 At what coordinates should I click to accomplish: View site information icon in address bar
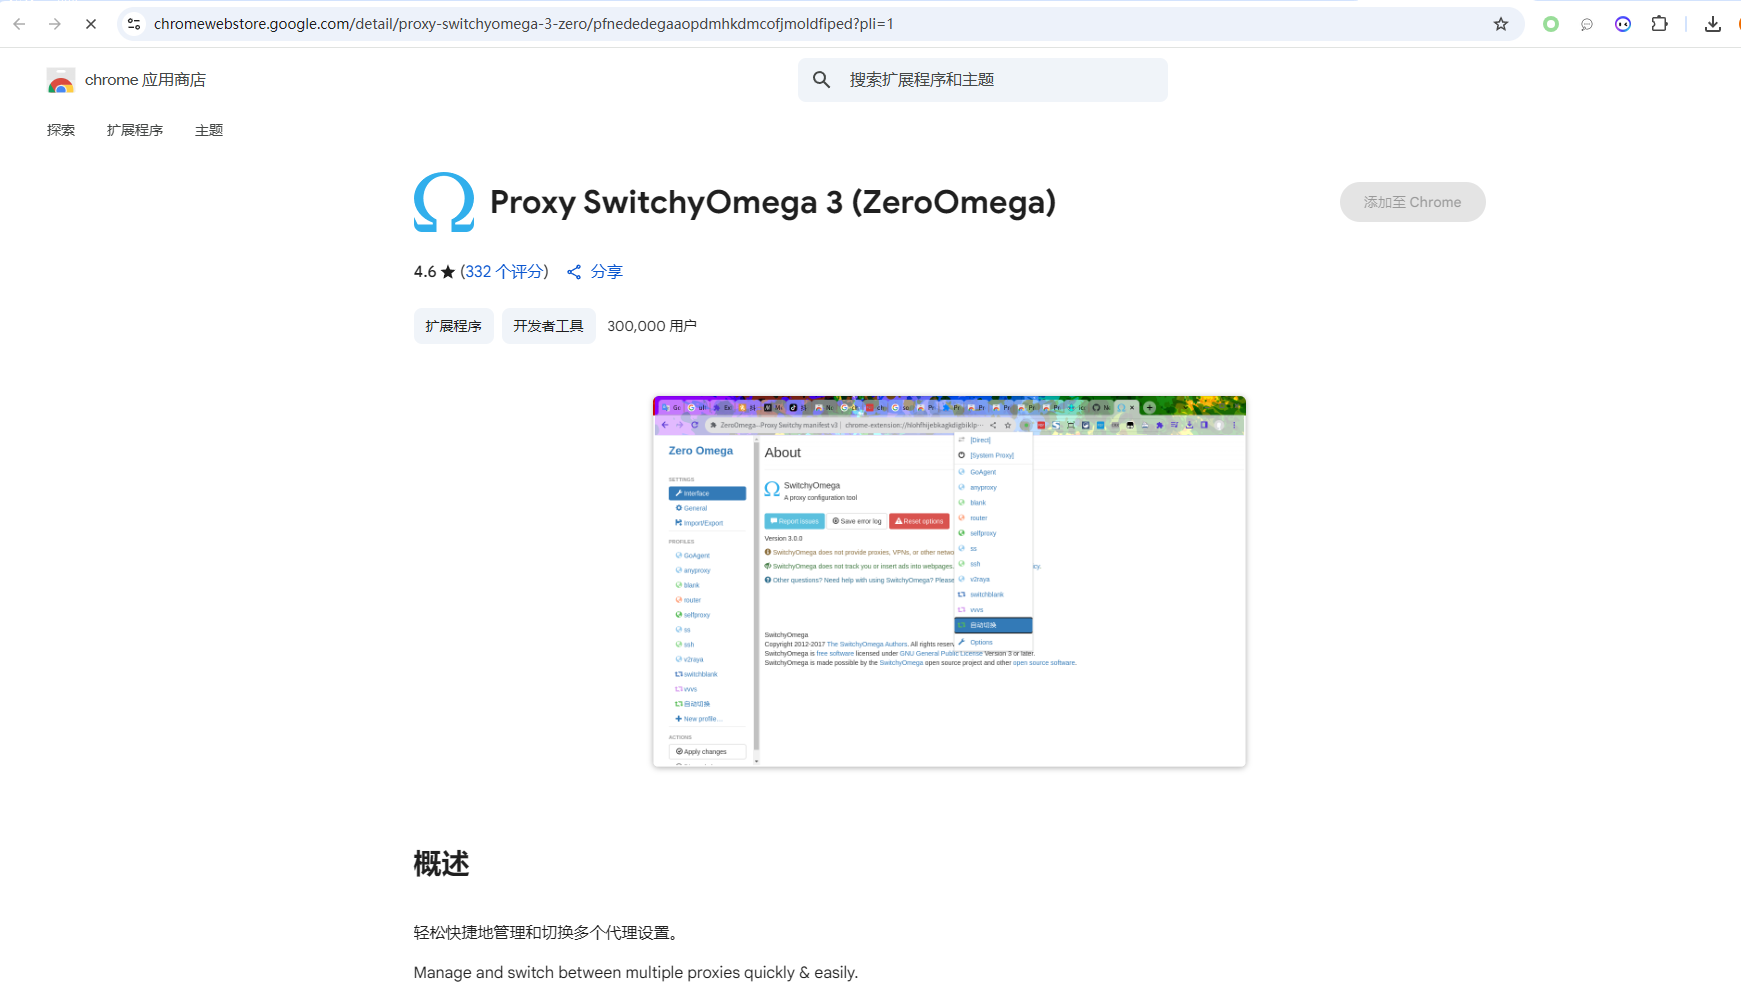tap(134, 24)
